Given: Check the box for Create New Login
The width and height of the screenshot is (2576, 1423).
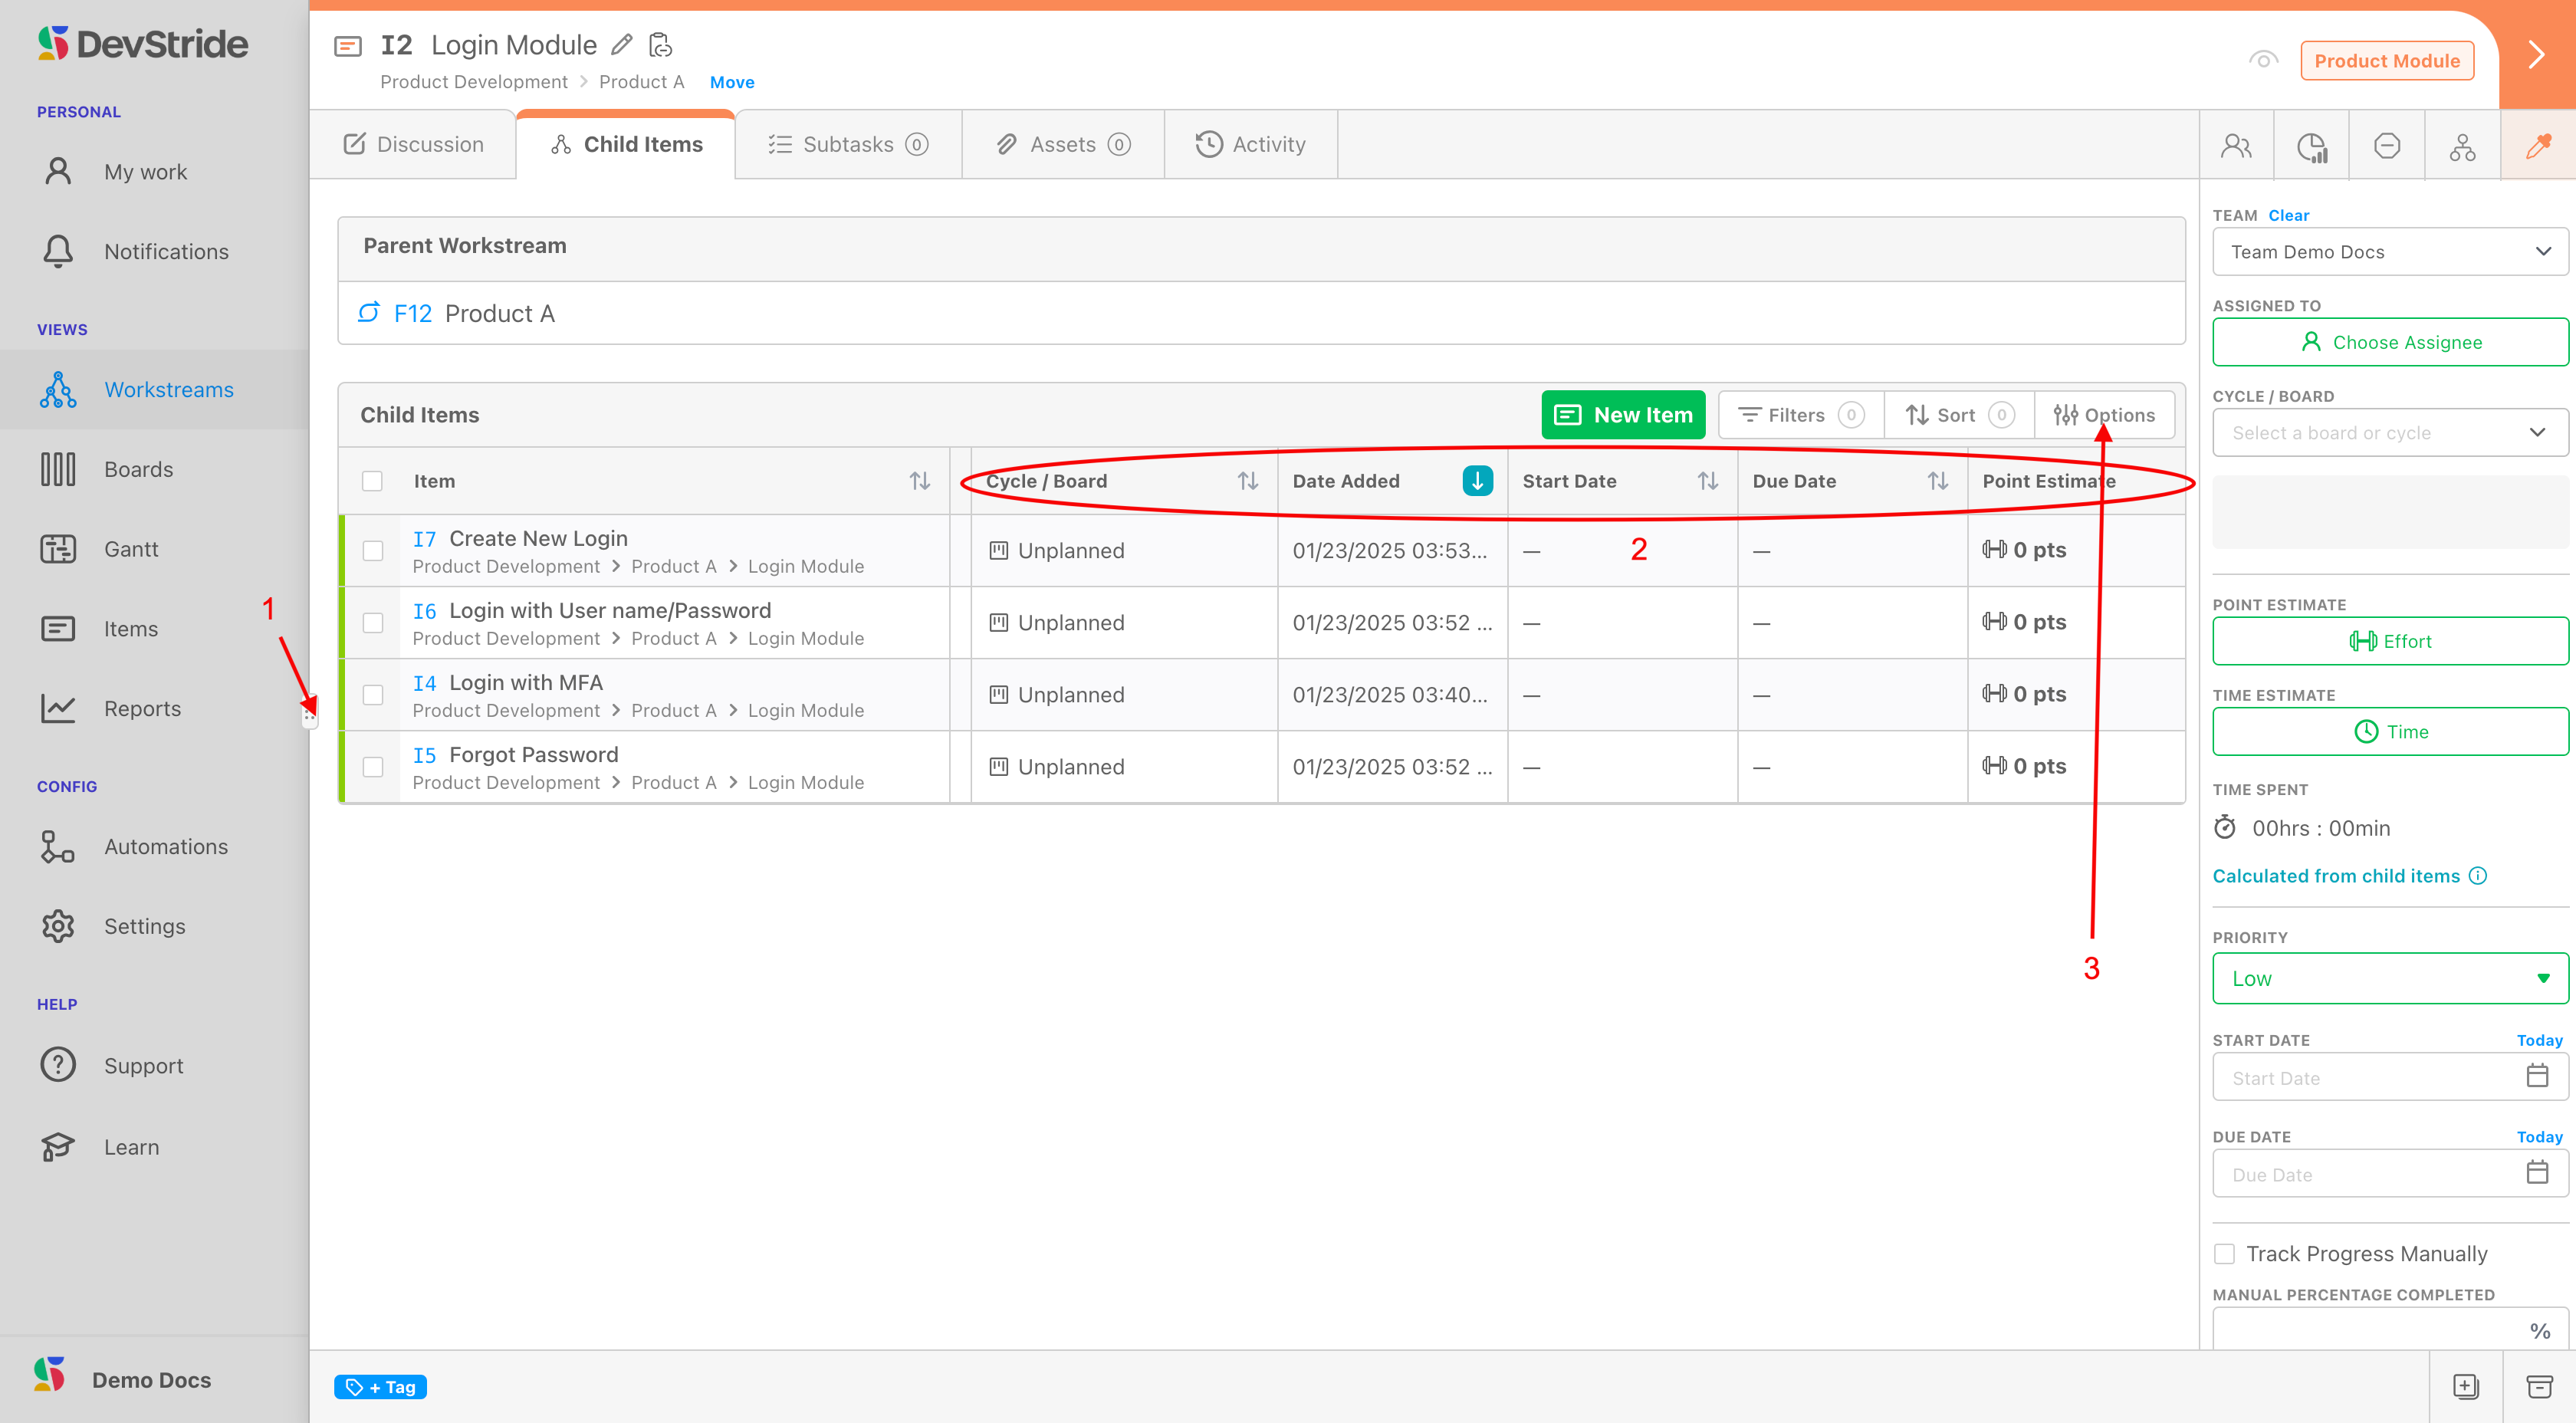Looking at the screenshot, I should [373, 551].
